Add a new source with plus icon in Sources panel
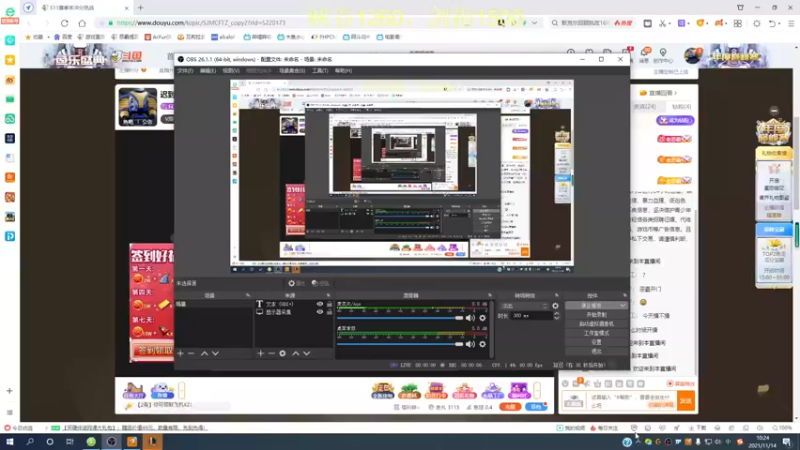 coord(260,353)
